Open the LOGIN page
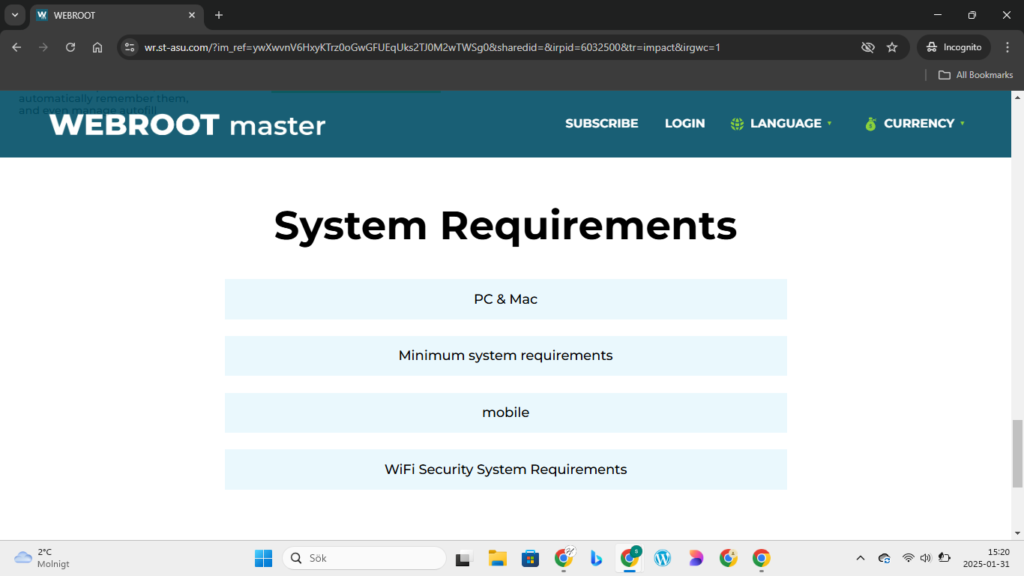The height and width of the screenshot is (576, 1024). (684, 123)
